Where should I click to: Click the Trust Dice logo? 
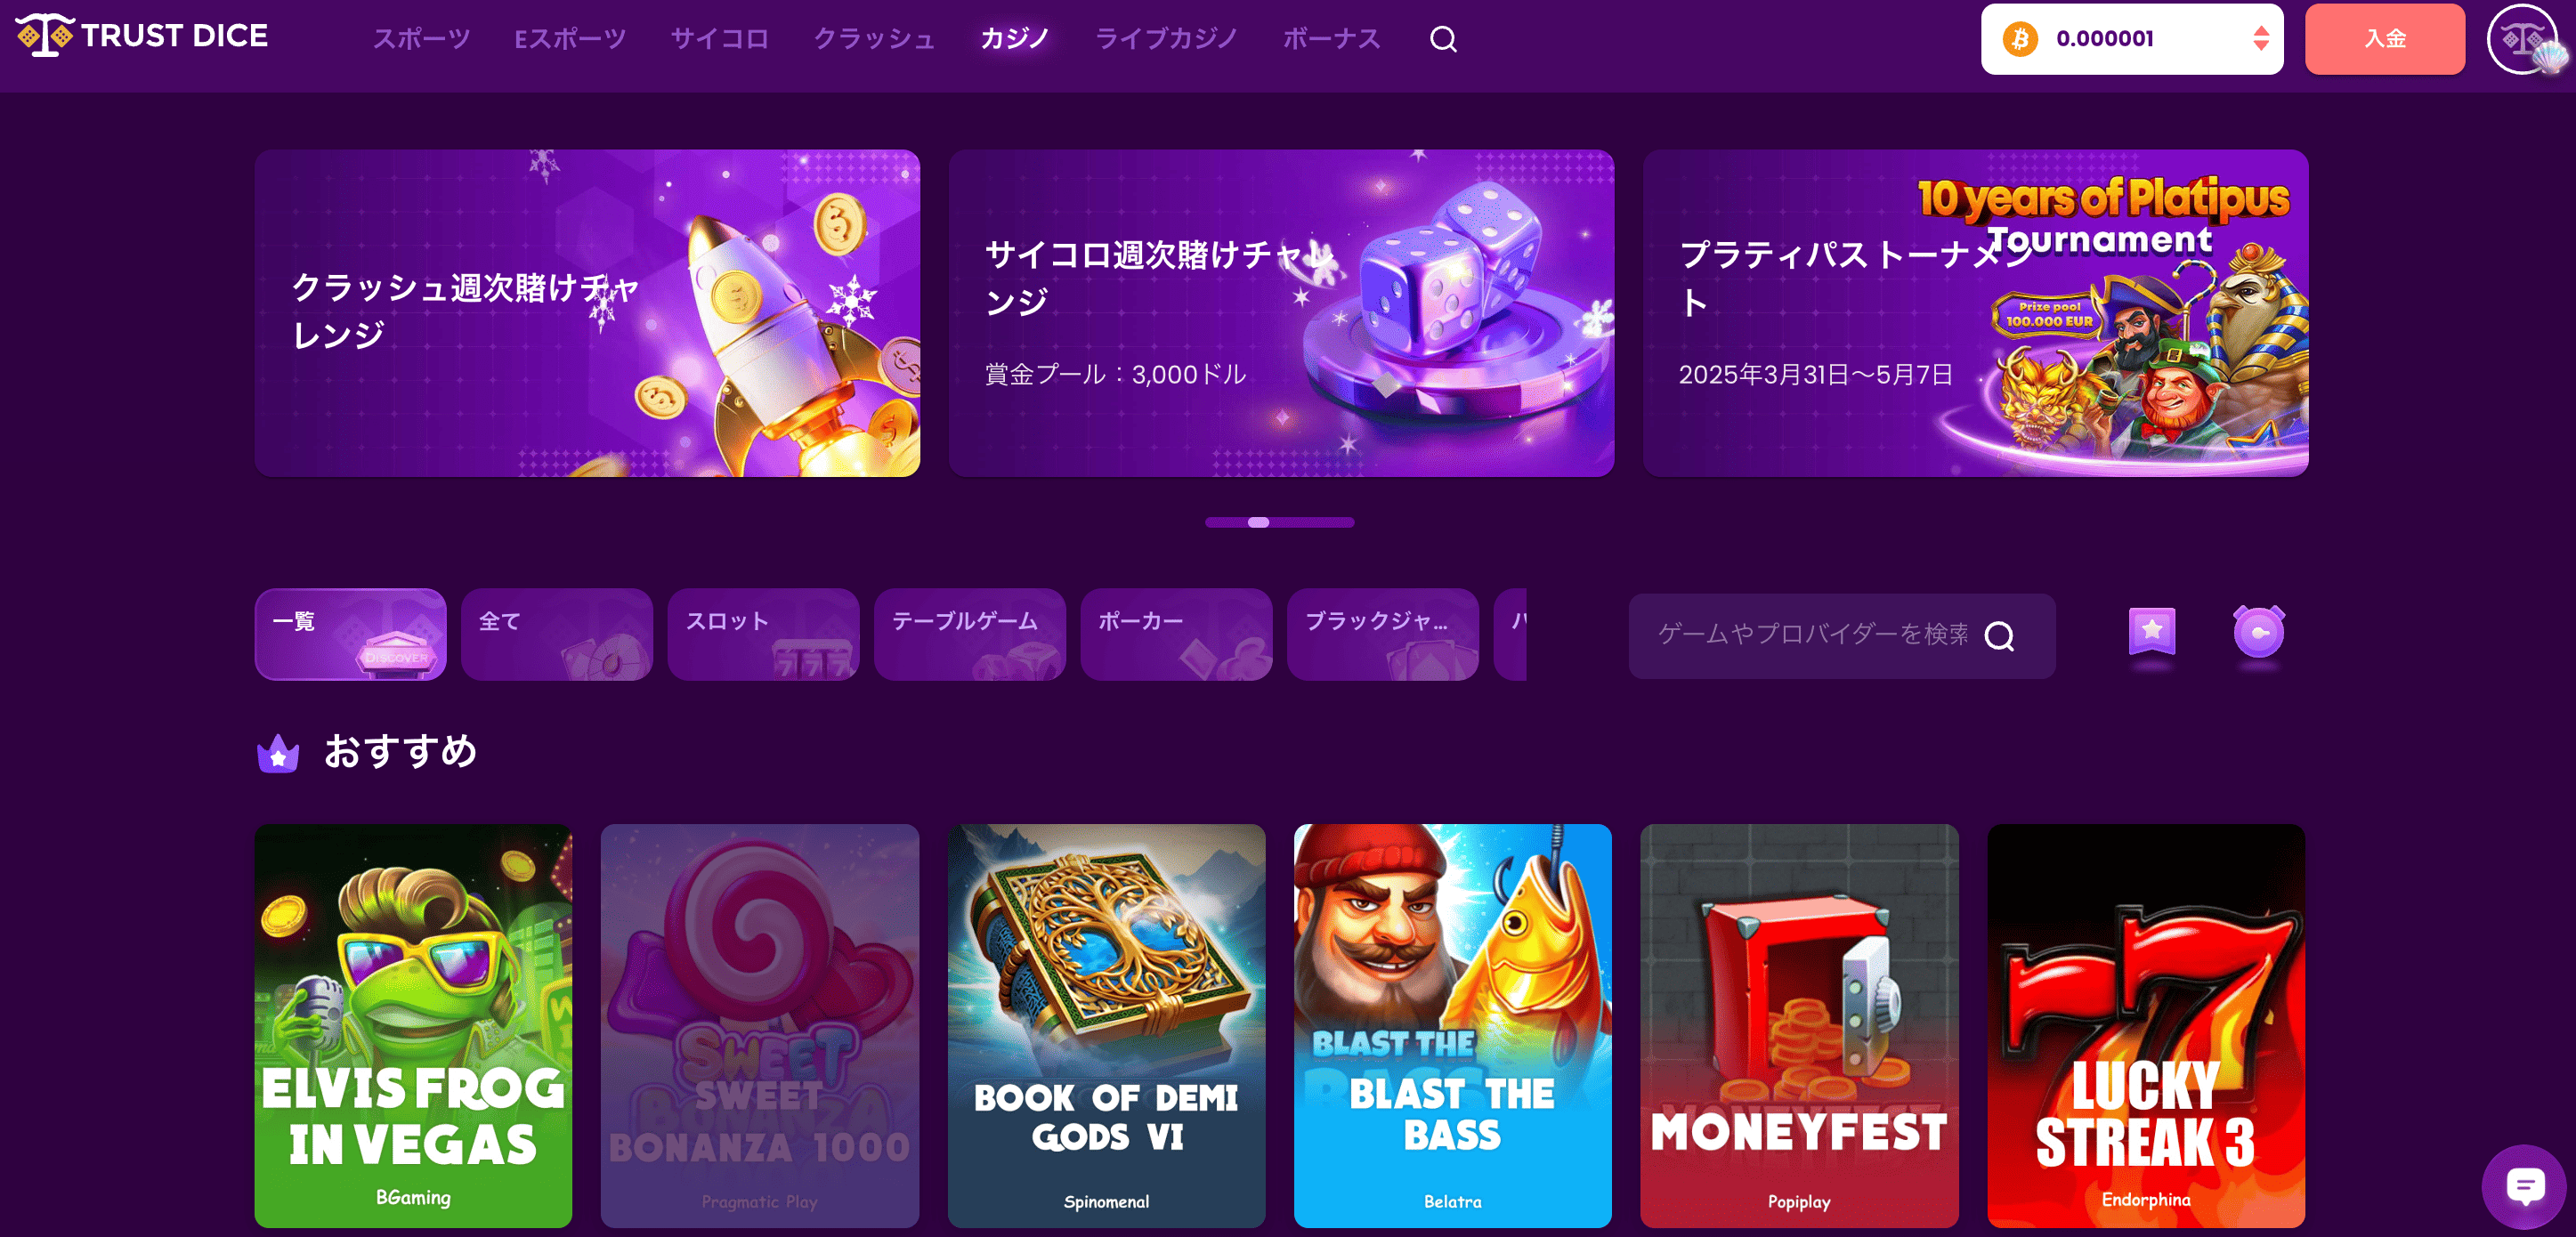[142, 36]
